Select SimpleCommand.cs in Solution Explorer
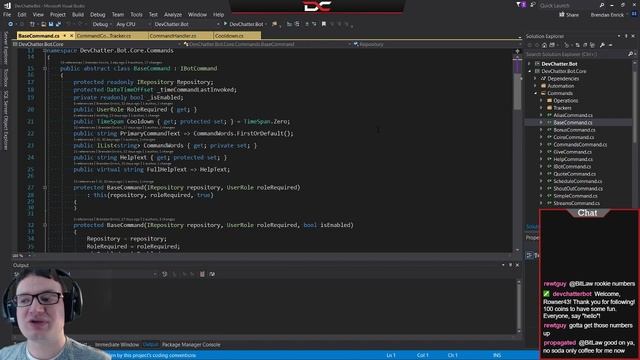Screen dimensions: 640x360 pyautogui.click(x=575, y=196)
